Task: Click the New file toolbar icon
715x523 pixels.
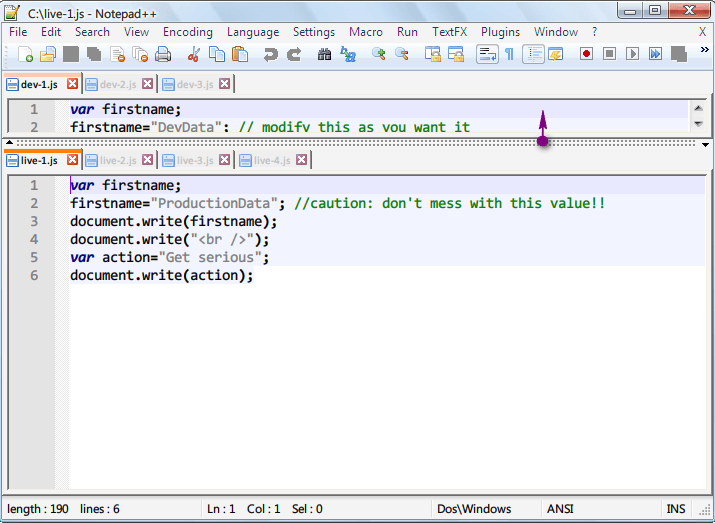Action: click(x=25, y=54)
